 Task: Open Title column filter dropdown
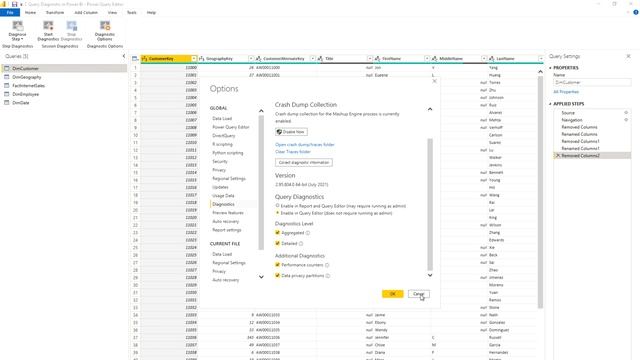[x=370, y=59]
